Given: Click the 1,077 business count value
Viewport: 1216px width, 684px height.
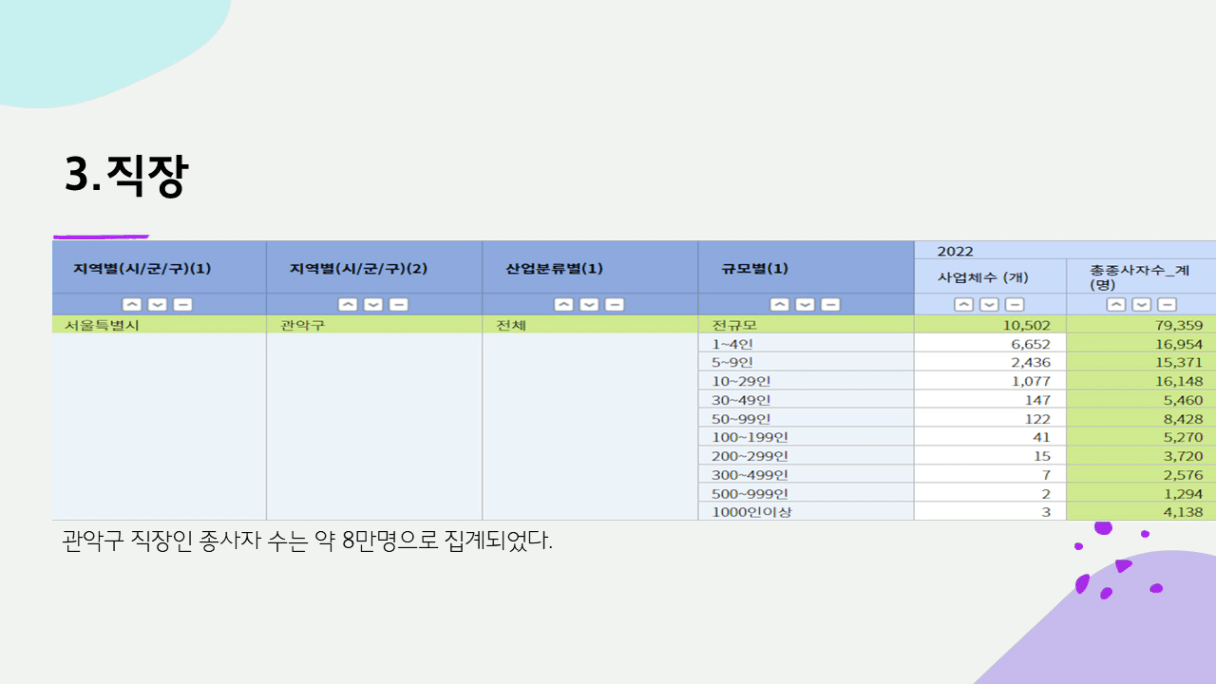Looking at the screenshot, I should 1030,381.
